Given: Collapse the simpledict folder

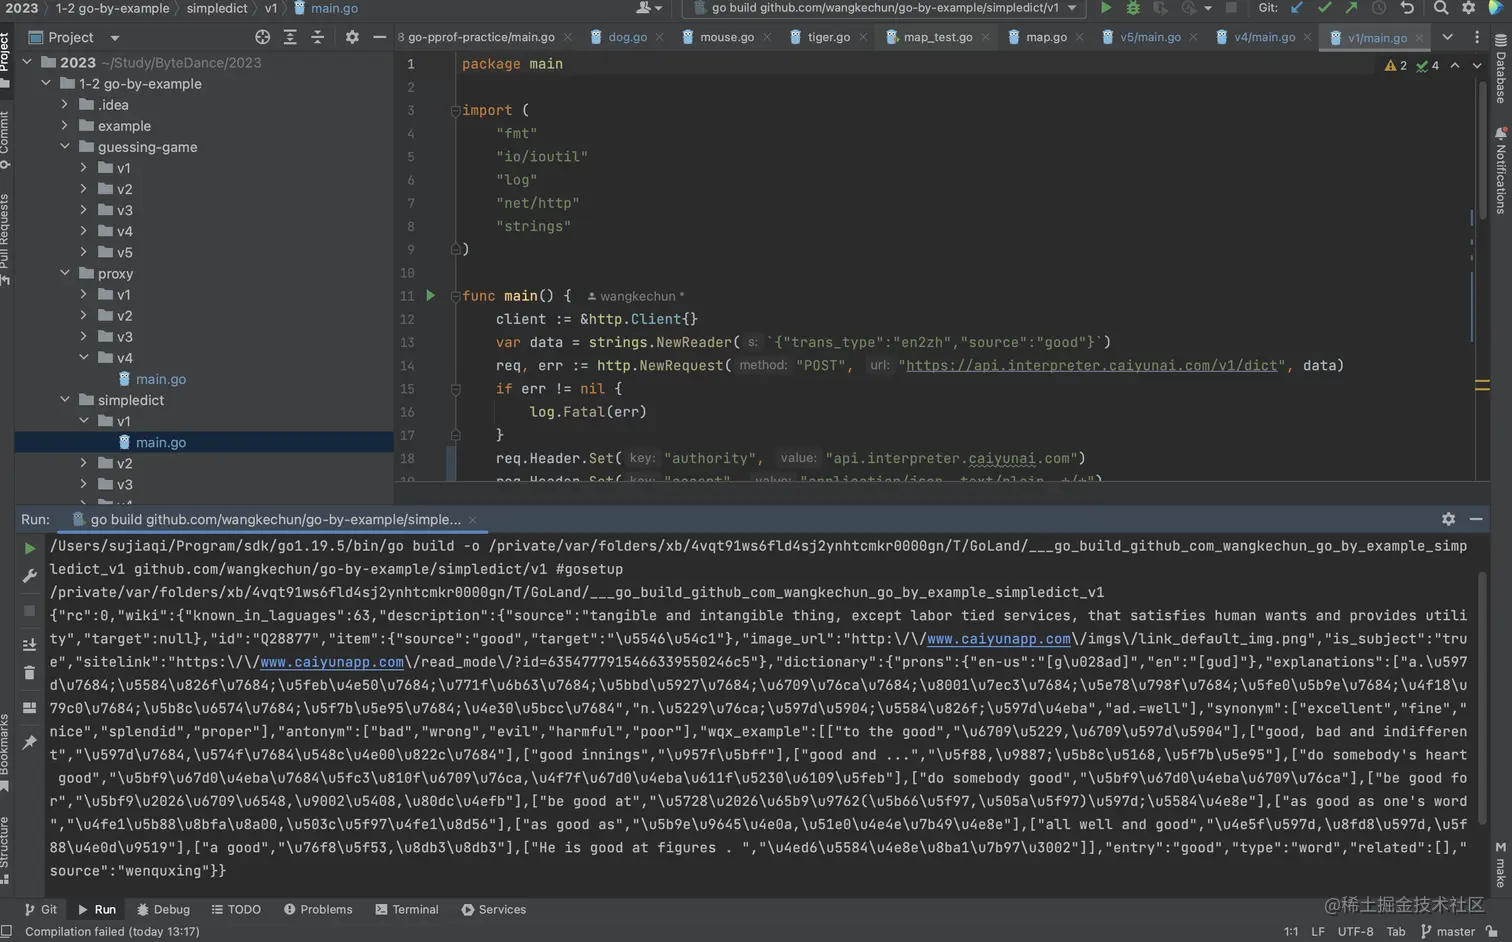Looking at the screenshot, I should pos(65,399).
